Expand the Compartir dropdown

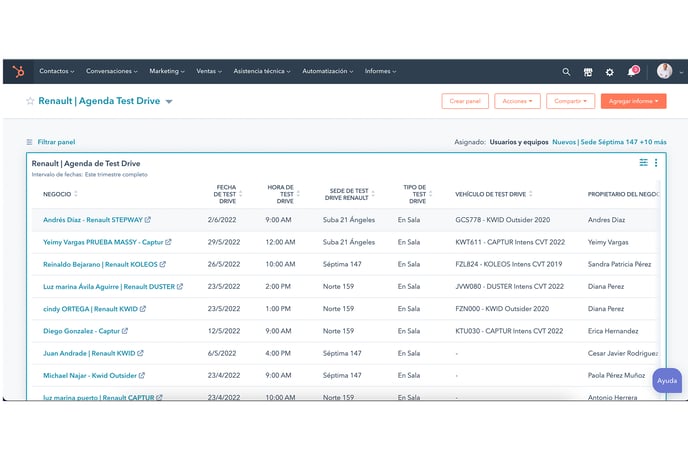(x=570, y=101)
